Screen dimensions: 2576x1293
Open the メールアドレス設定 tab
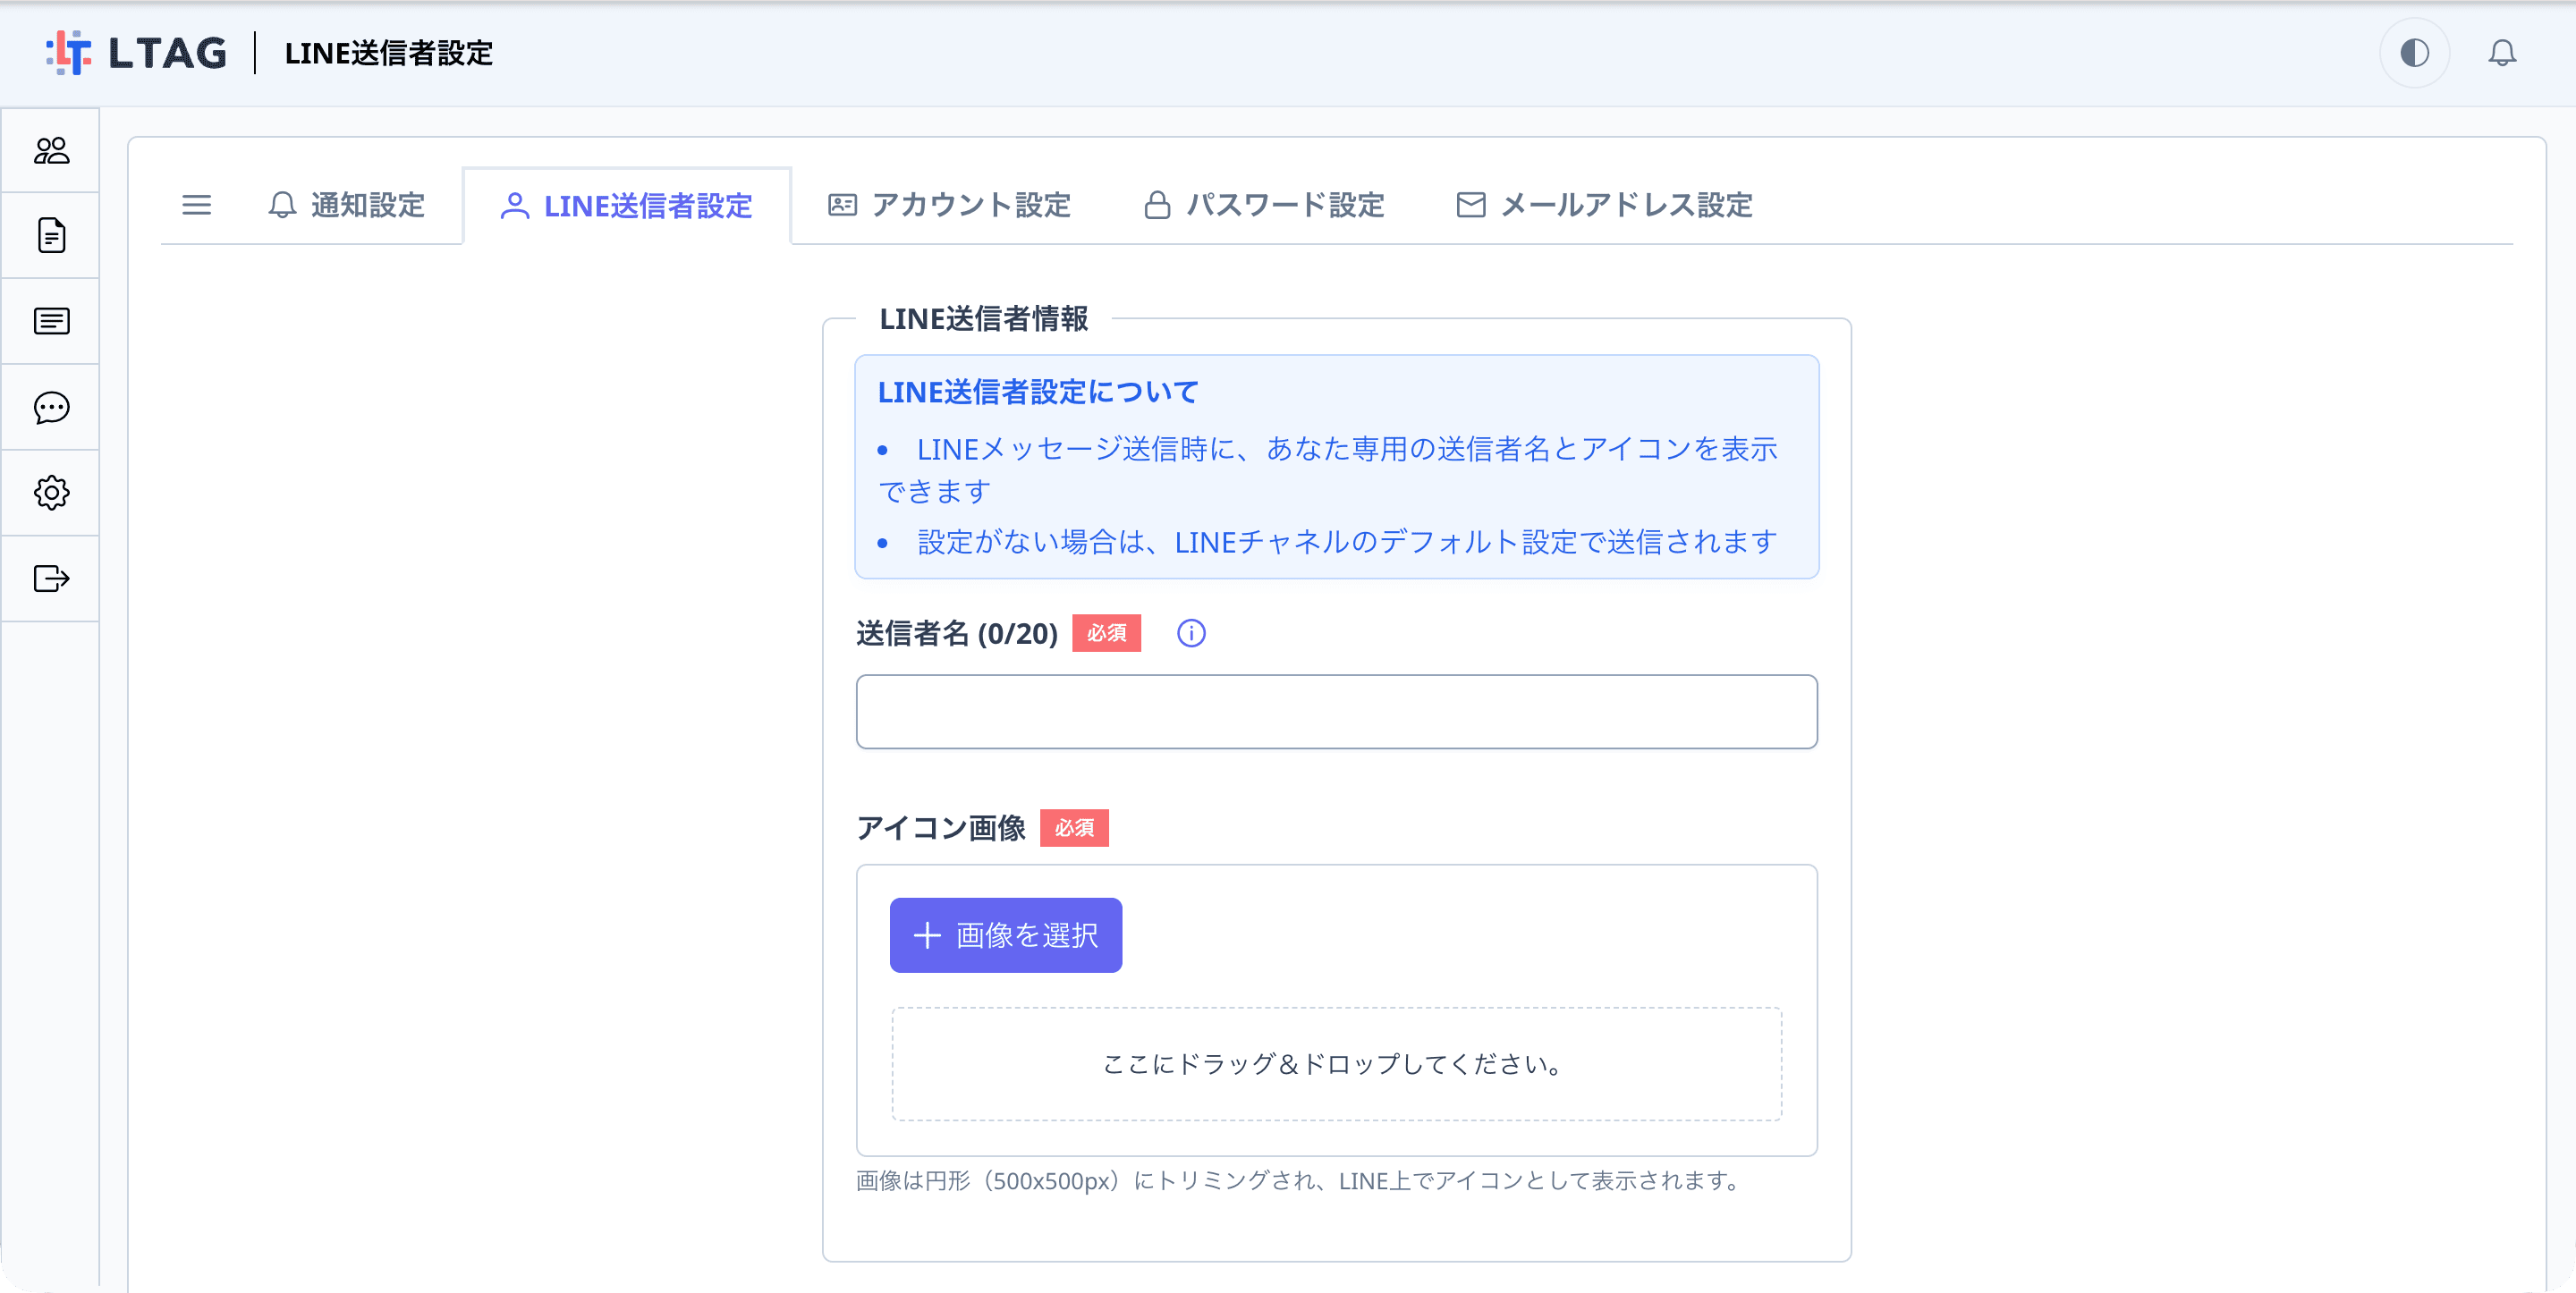point(1604,205)
